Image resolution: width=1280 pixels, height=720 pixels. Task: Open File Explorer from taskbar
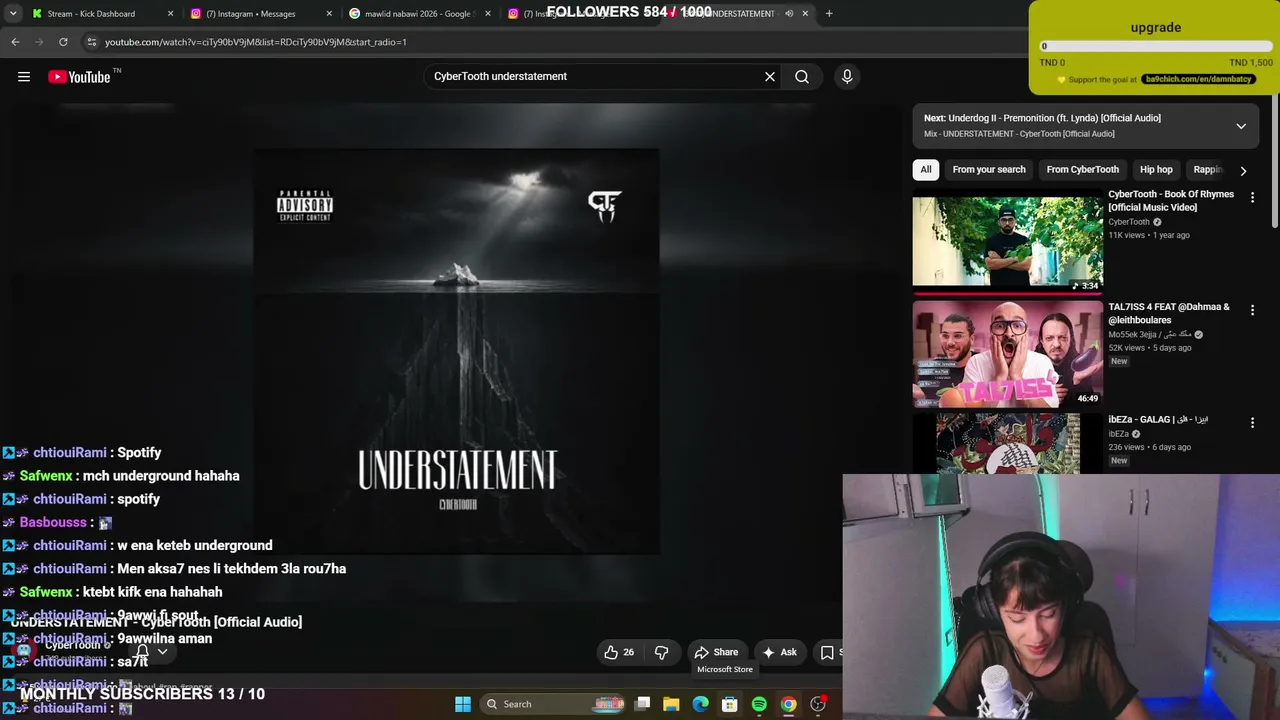pos(671,704)
